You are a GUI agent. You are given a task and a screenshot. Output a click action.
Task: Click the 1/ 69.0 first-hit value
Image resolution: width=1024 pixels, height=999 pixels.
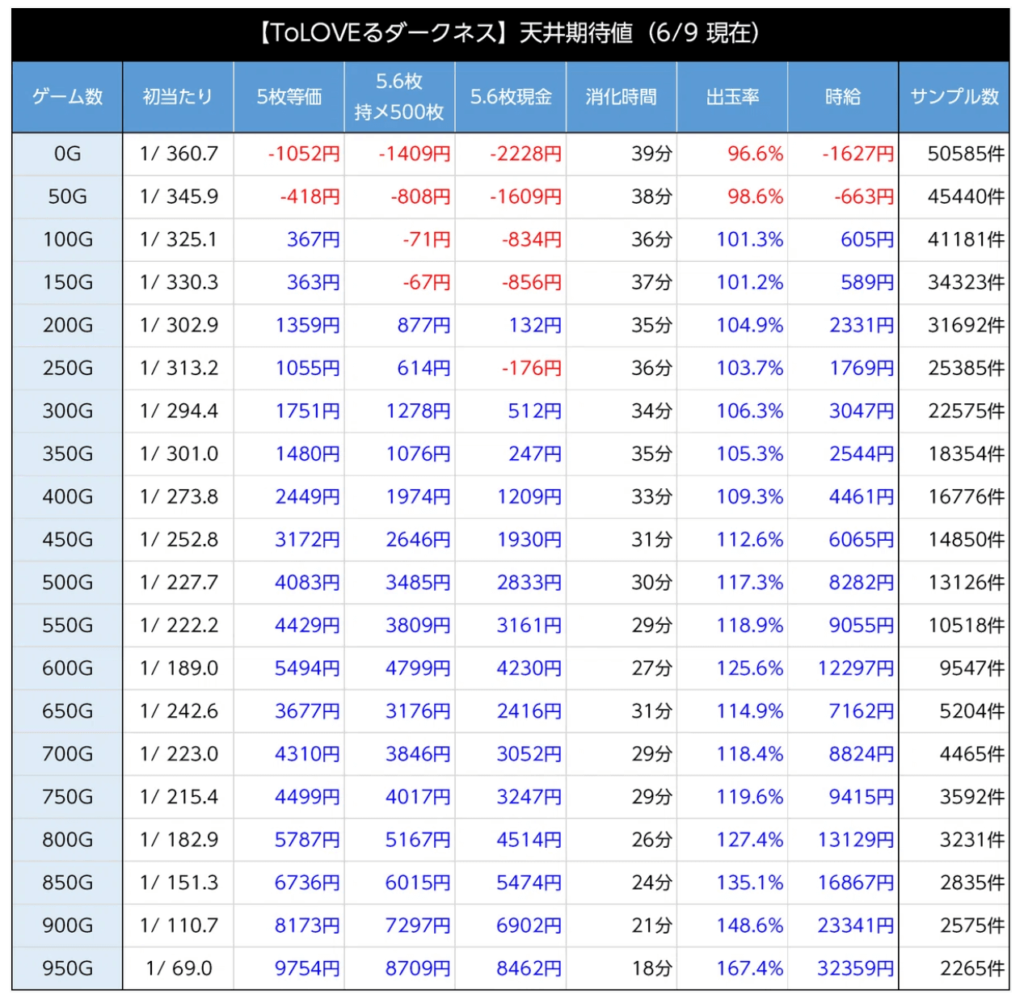[x=178, y=968]
